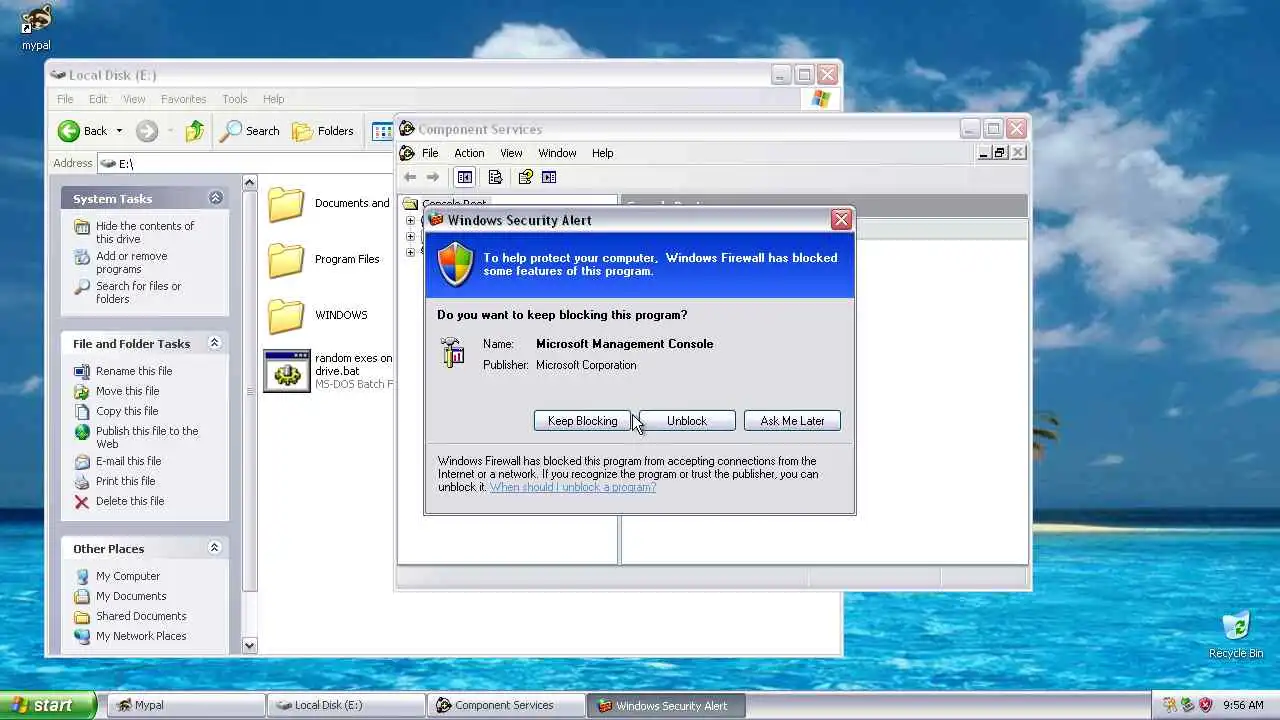The height and width of the screenshot is (720, 1280).
Task: Open Favorites menu in Local Disk window
Action: (184, 99)
